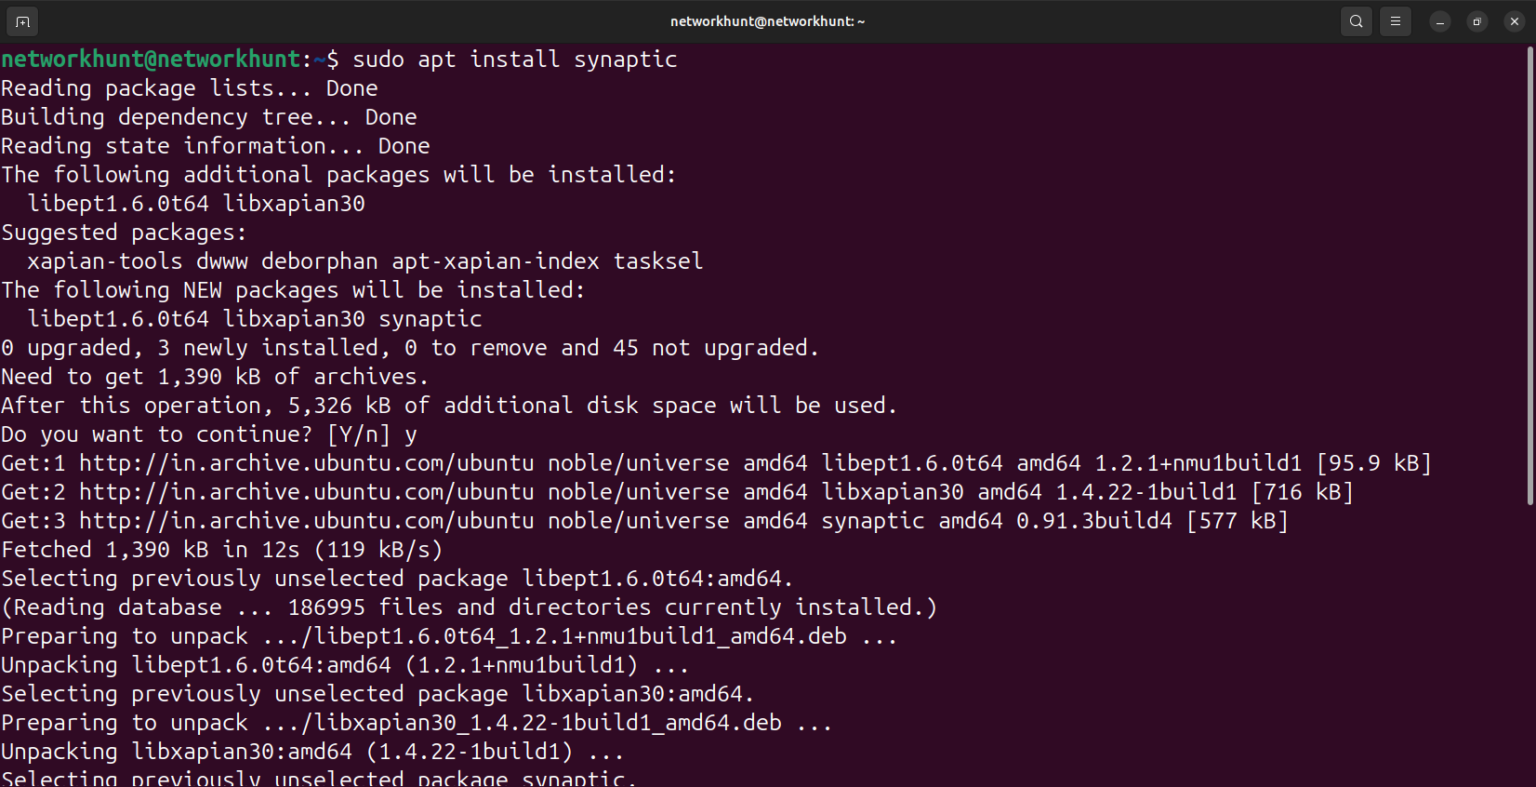This screenshot has height=787, width=1536.
Task: Click the restore window icon
Action: (x=1476, y=20)
